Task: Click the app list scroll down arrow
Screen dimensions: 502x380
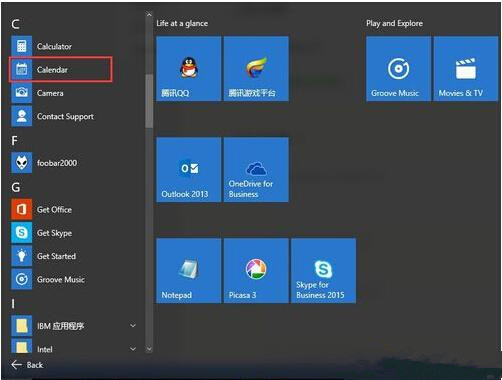Action: point(149,349)
